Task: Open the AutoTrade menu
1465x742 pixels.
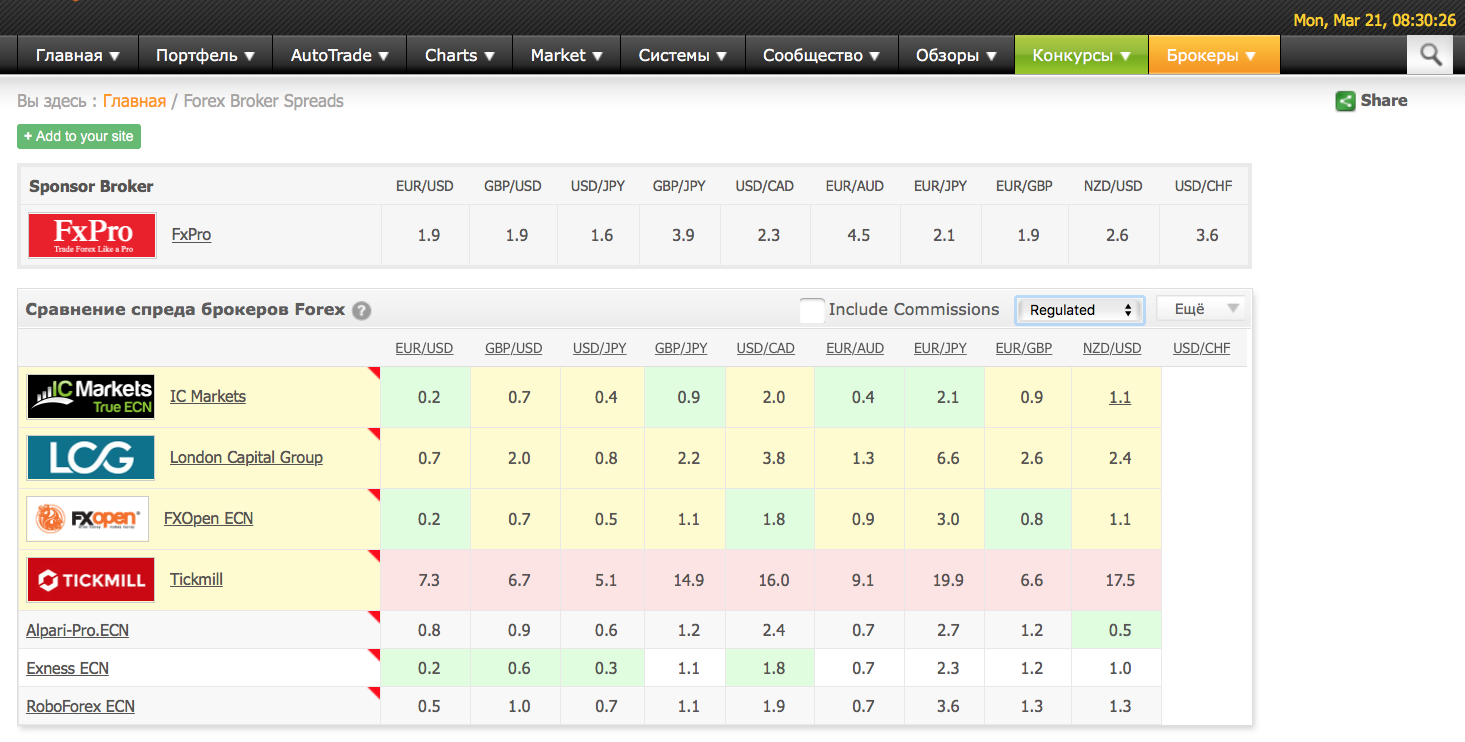Action: (340, 55)
